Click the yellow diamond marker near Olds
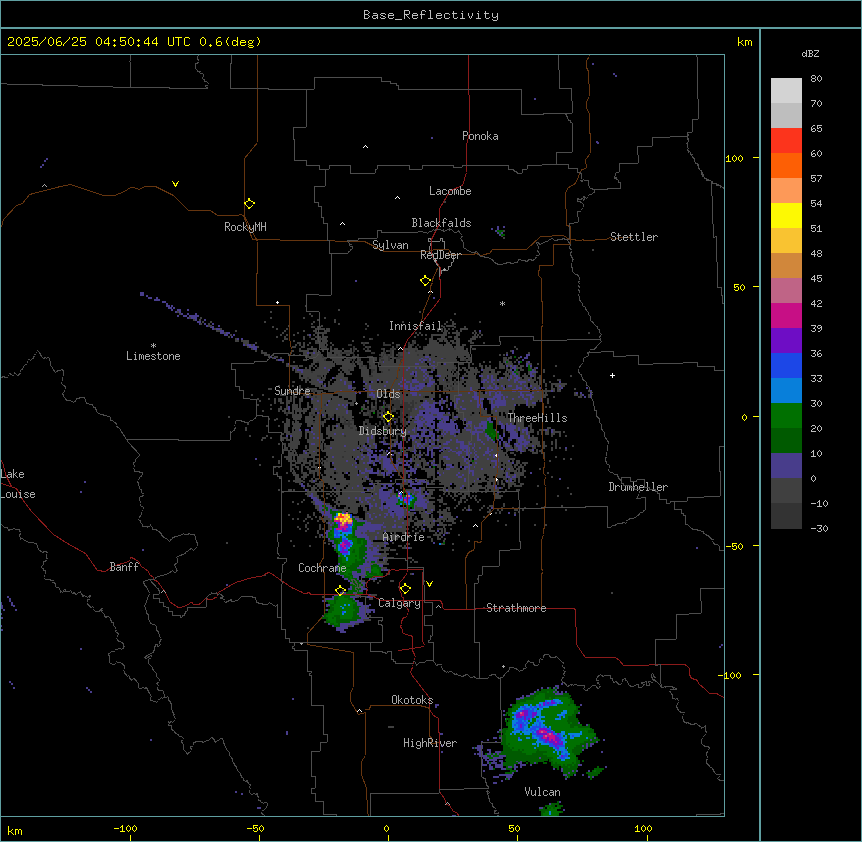Viewport: 862px width, 842px height. pyautogui.click(x=388, y=417)
